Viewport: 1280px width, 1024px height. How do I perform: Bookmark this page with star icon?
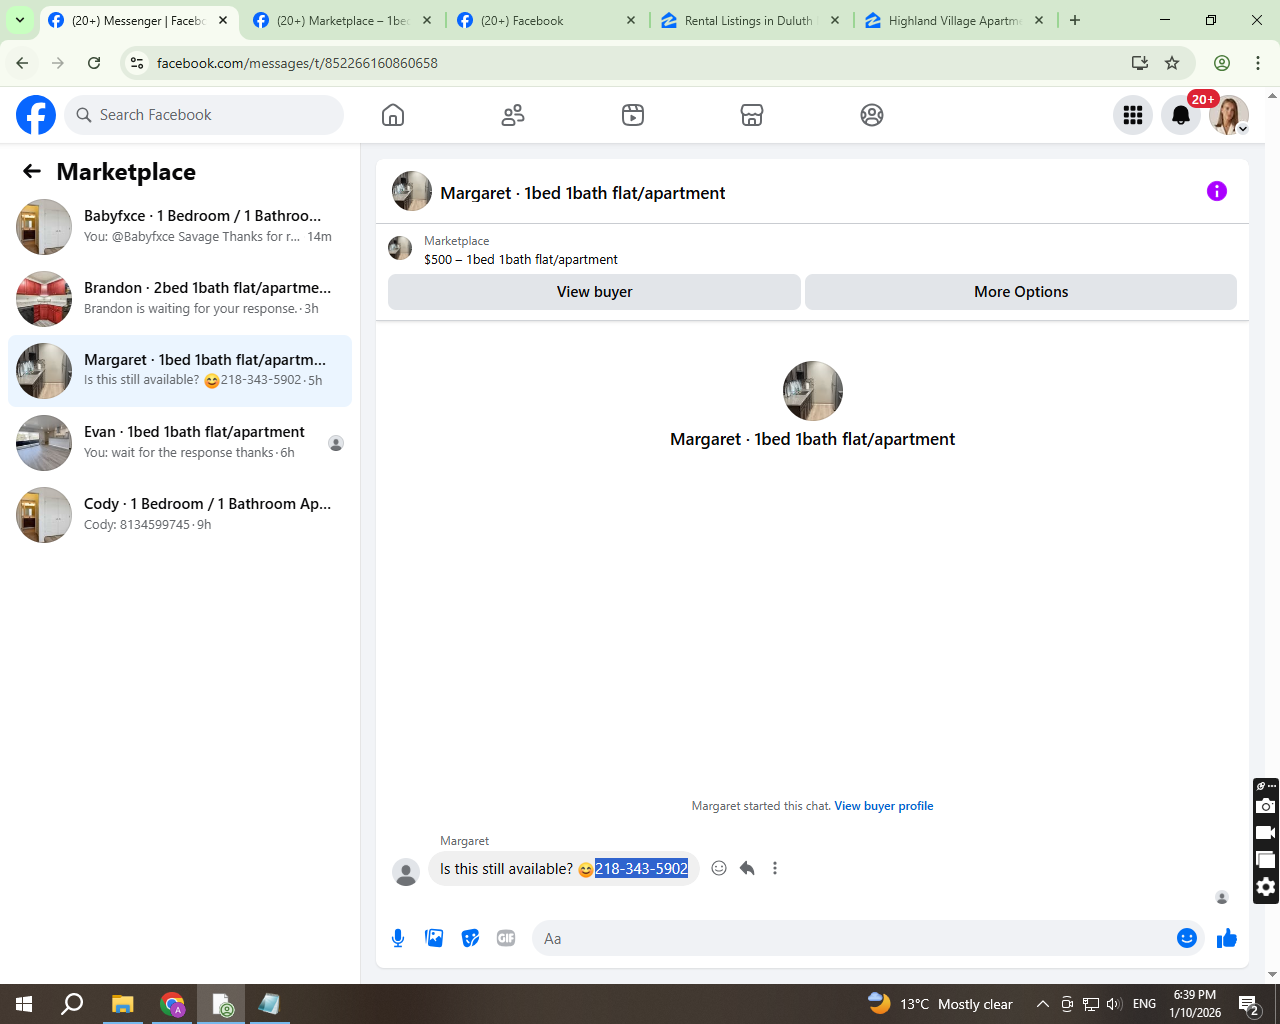coord(1172,63)
